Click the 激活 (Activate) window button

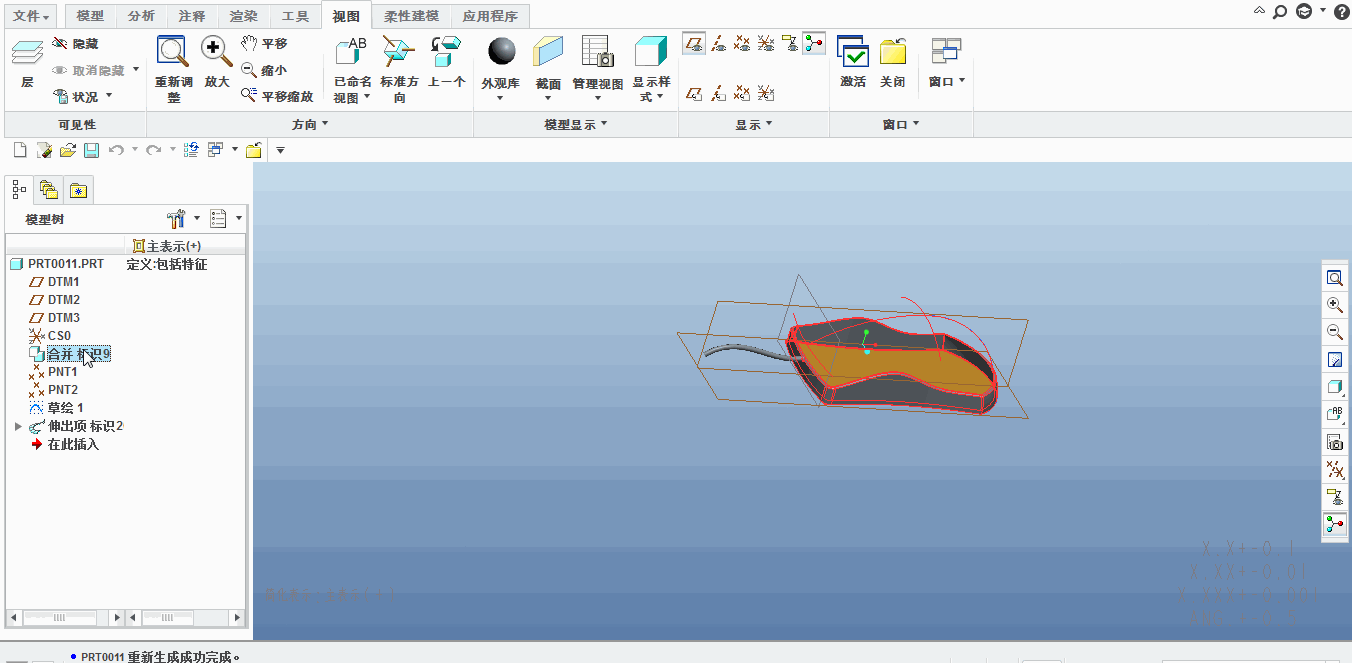pos(853,62)
